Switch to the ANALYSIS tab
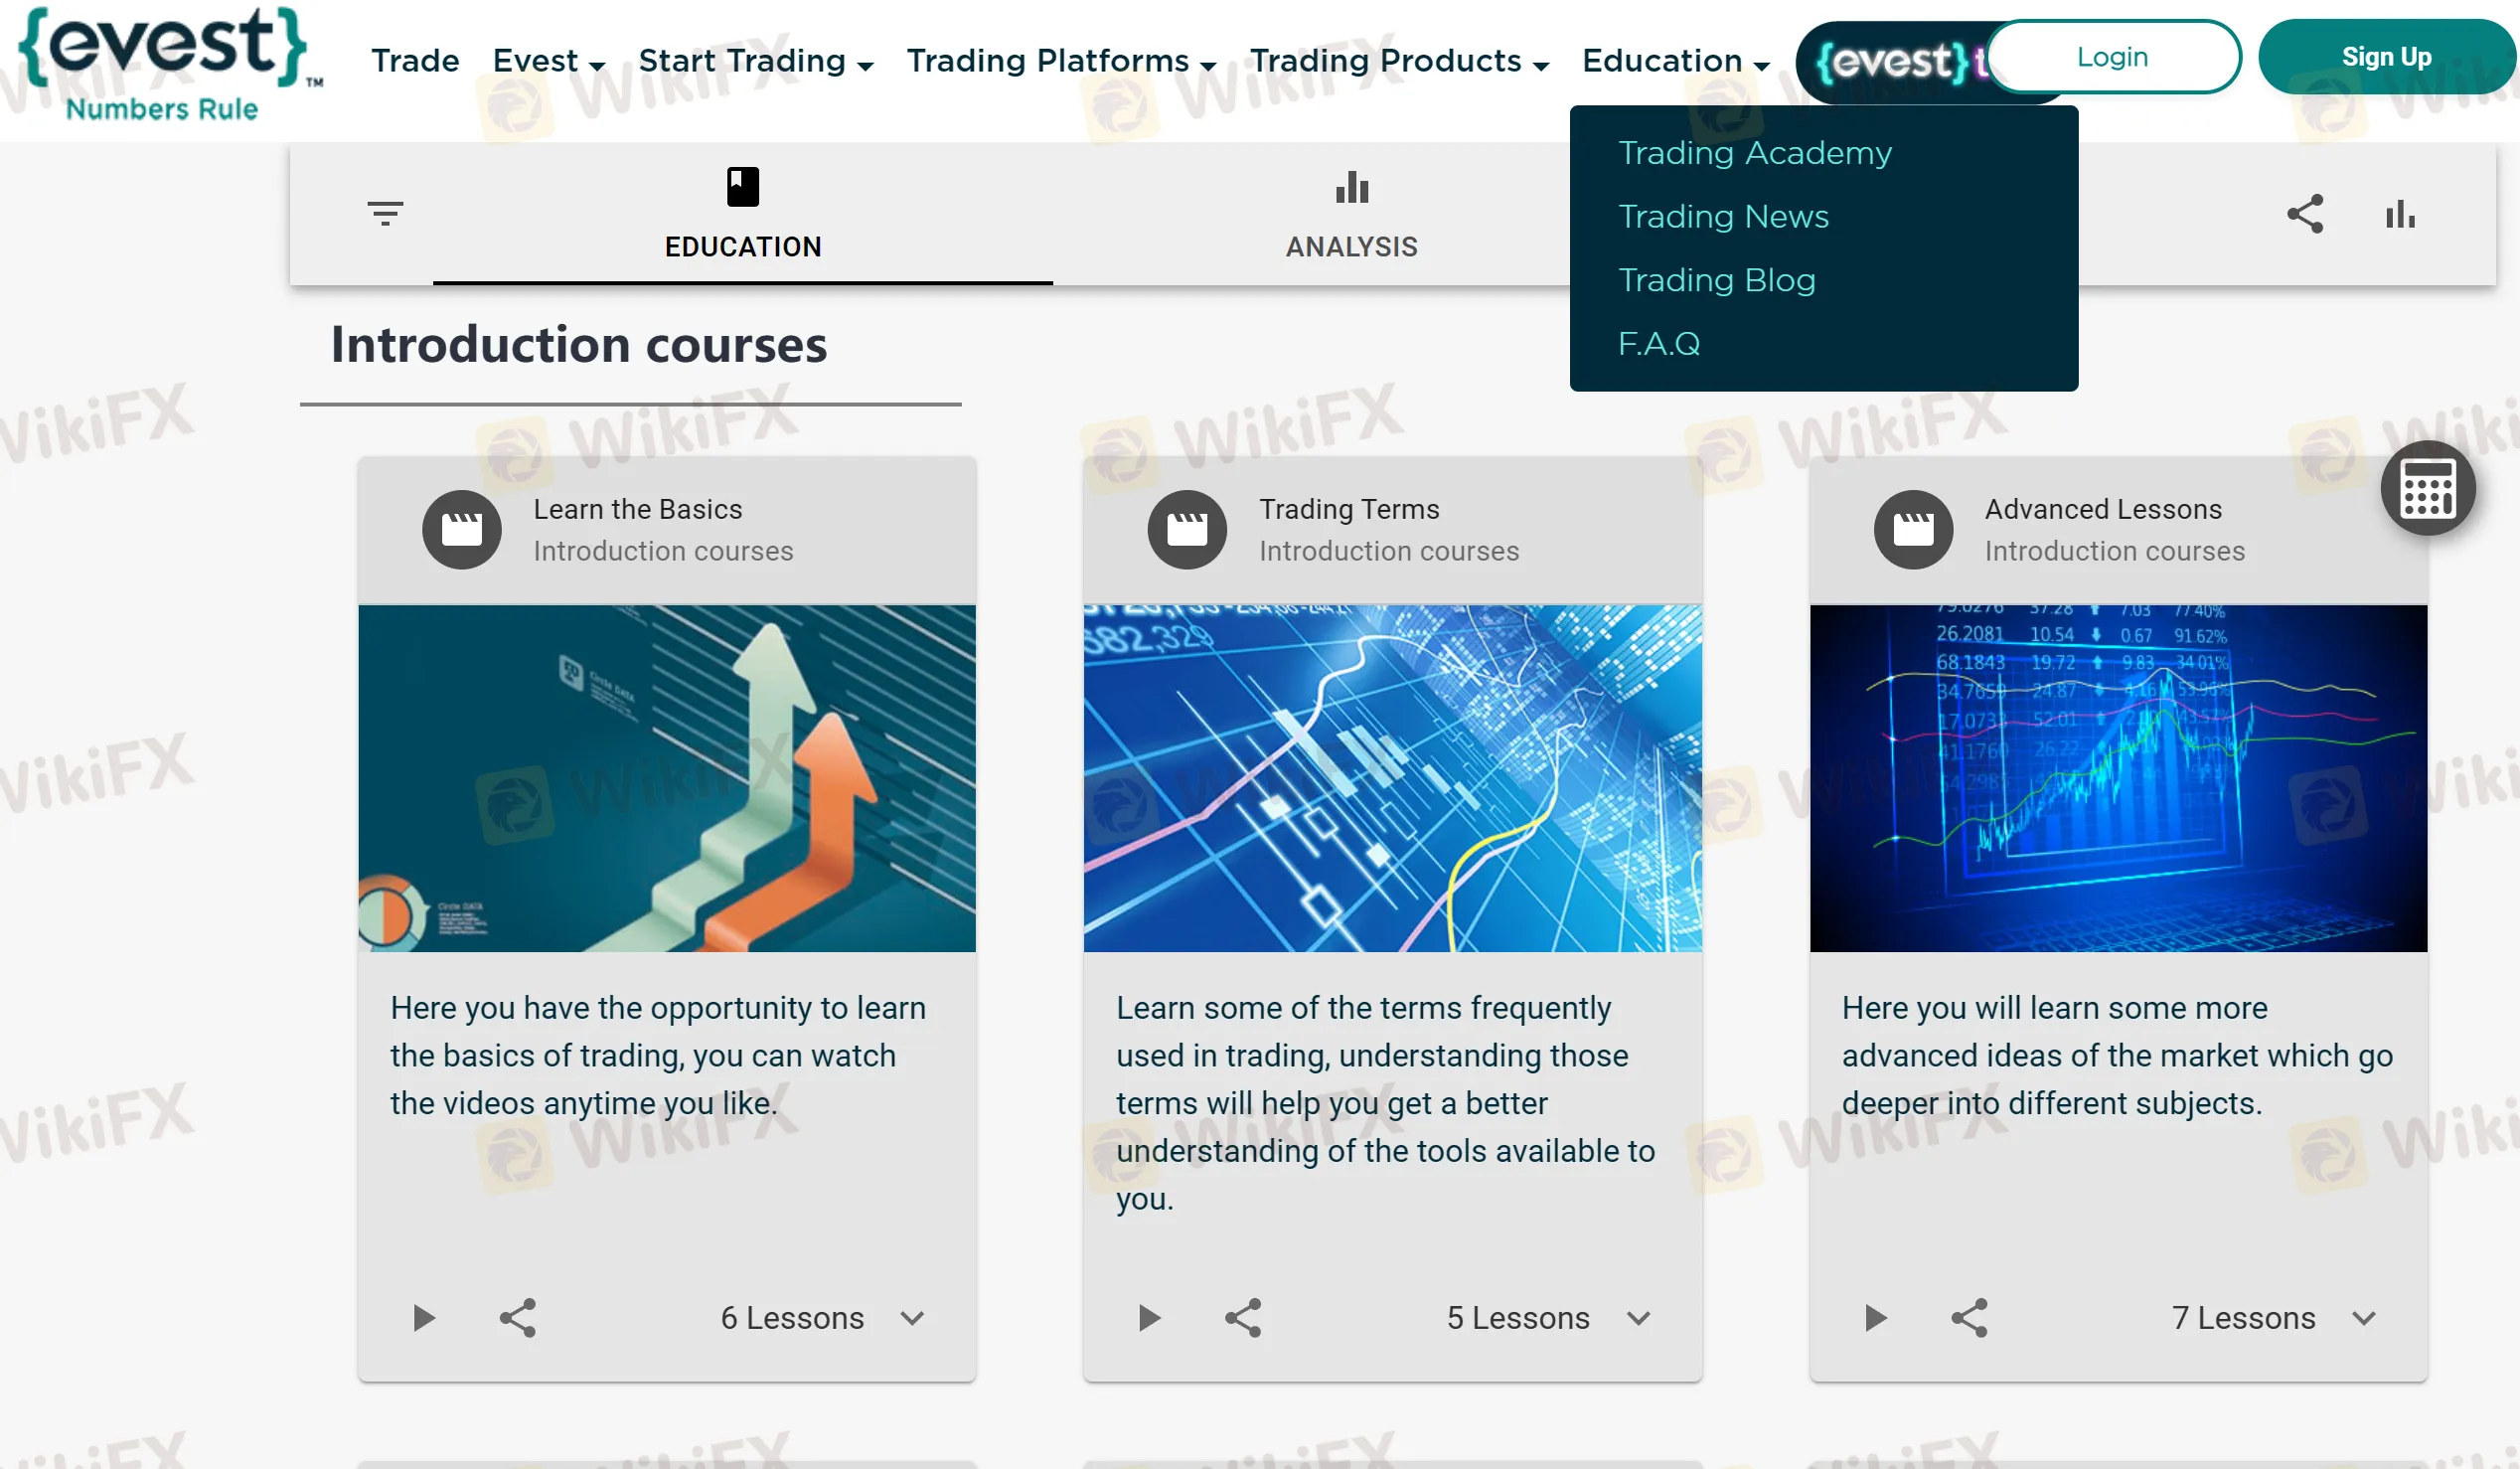Viewport: 2520px width, 1469px height. (1351, 214)
